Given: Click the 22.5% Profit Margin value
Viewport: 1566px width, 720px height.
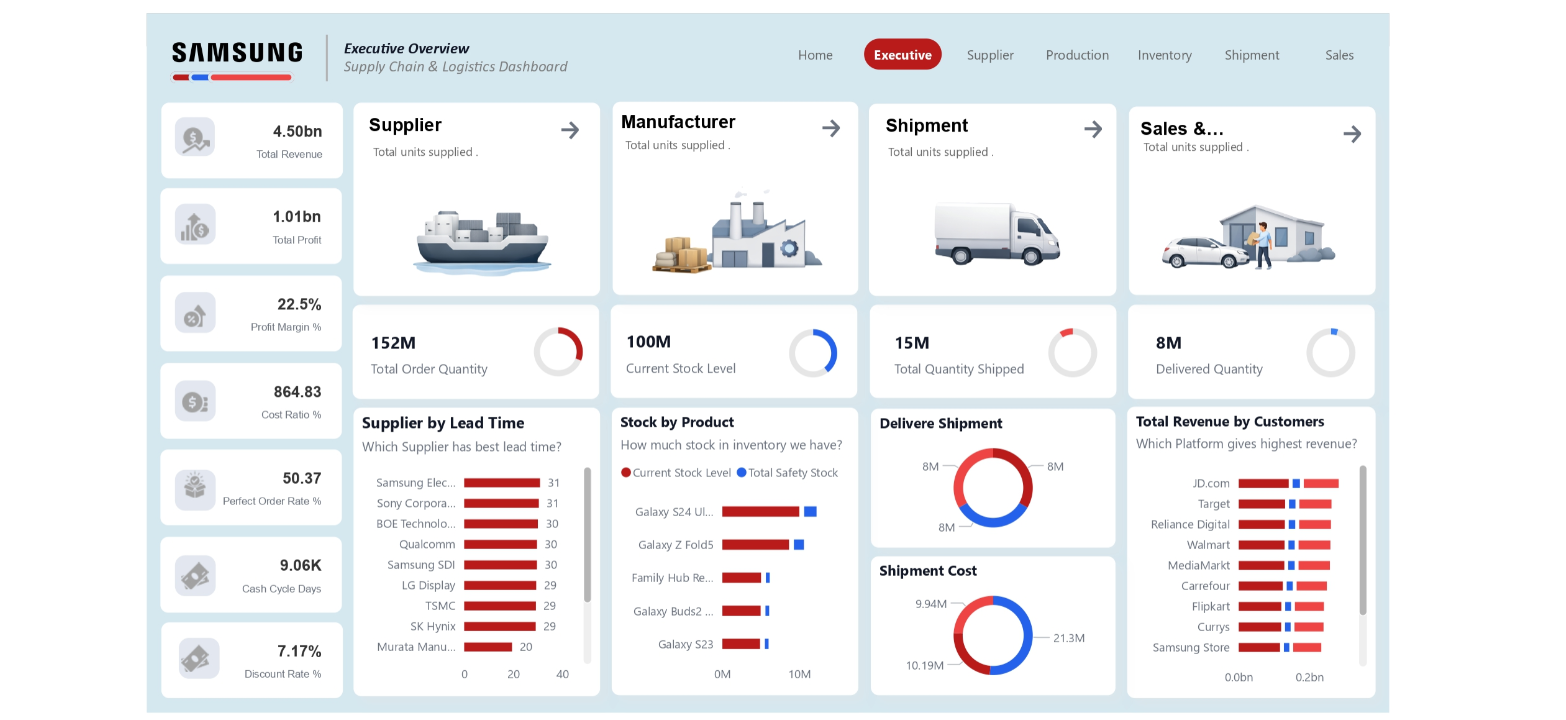Looking at the screenshot, I should pyautogui.click(x=299, y=304).
